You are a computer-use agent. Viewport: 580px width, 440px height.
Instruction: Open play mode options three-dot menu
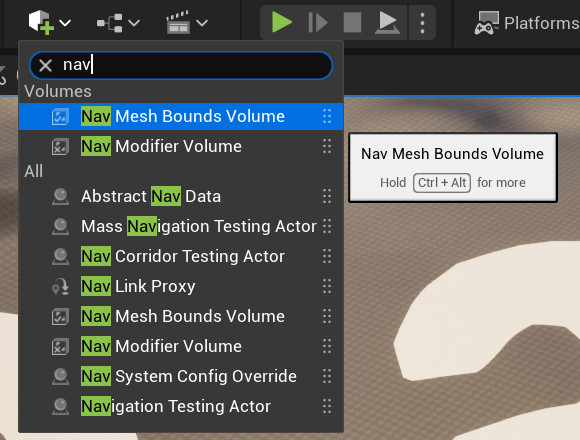coord(422,23)
